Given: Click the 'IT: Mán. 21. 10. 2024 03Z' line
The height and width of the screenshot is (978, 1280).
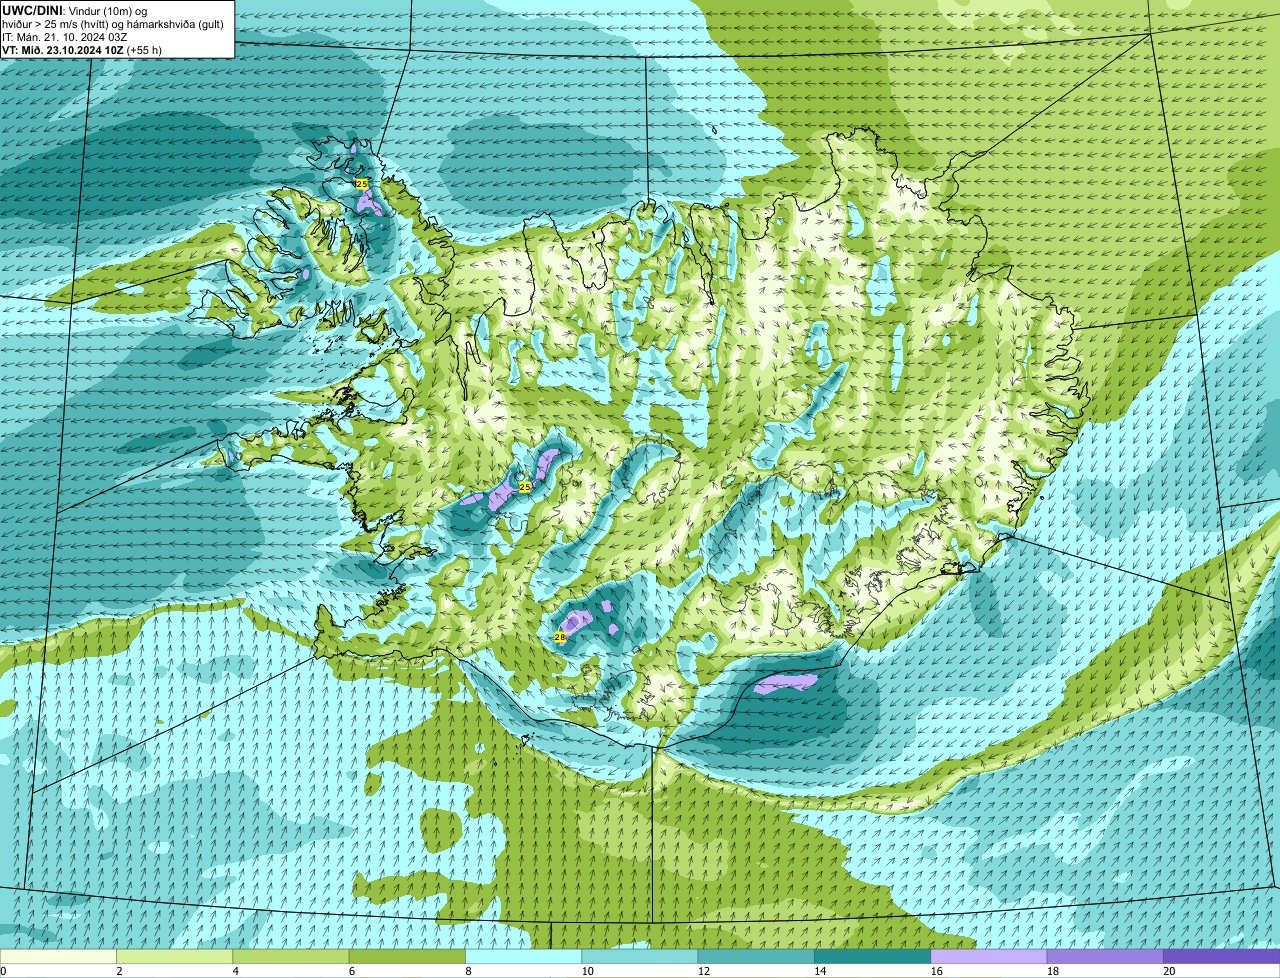Looking at the screenshot, I should tap(65, 37).
